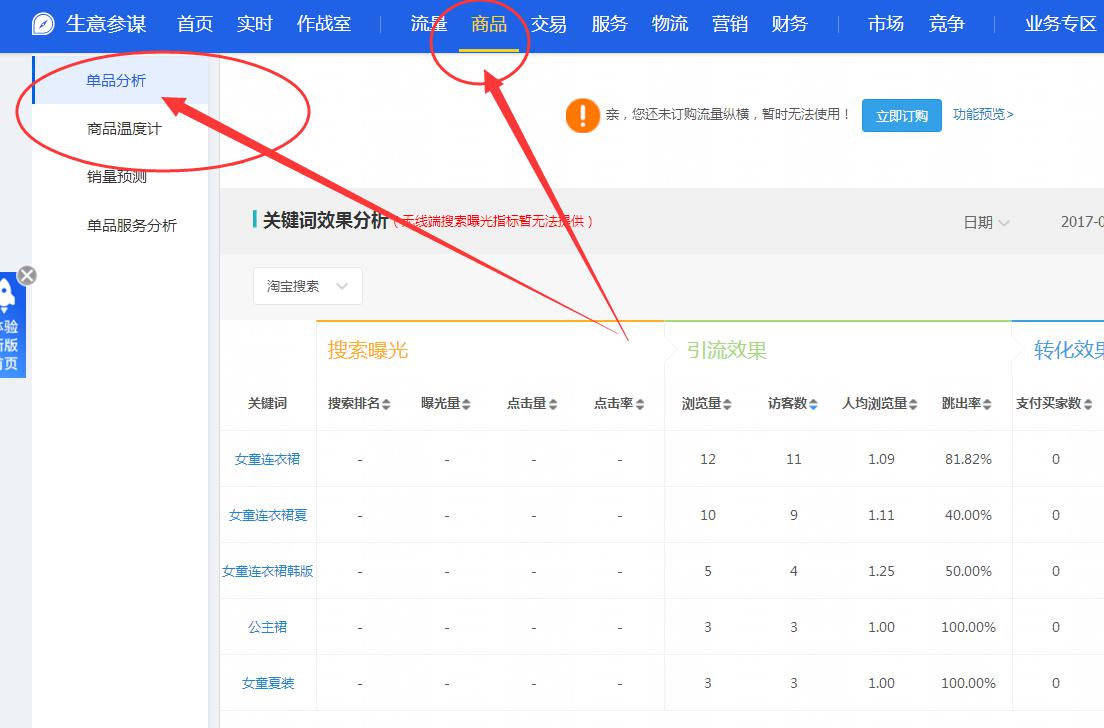Open the 功能预览 link
The image size is (1104, 728).
[x=983, y=115]
